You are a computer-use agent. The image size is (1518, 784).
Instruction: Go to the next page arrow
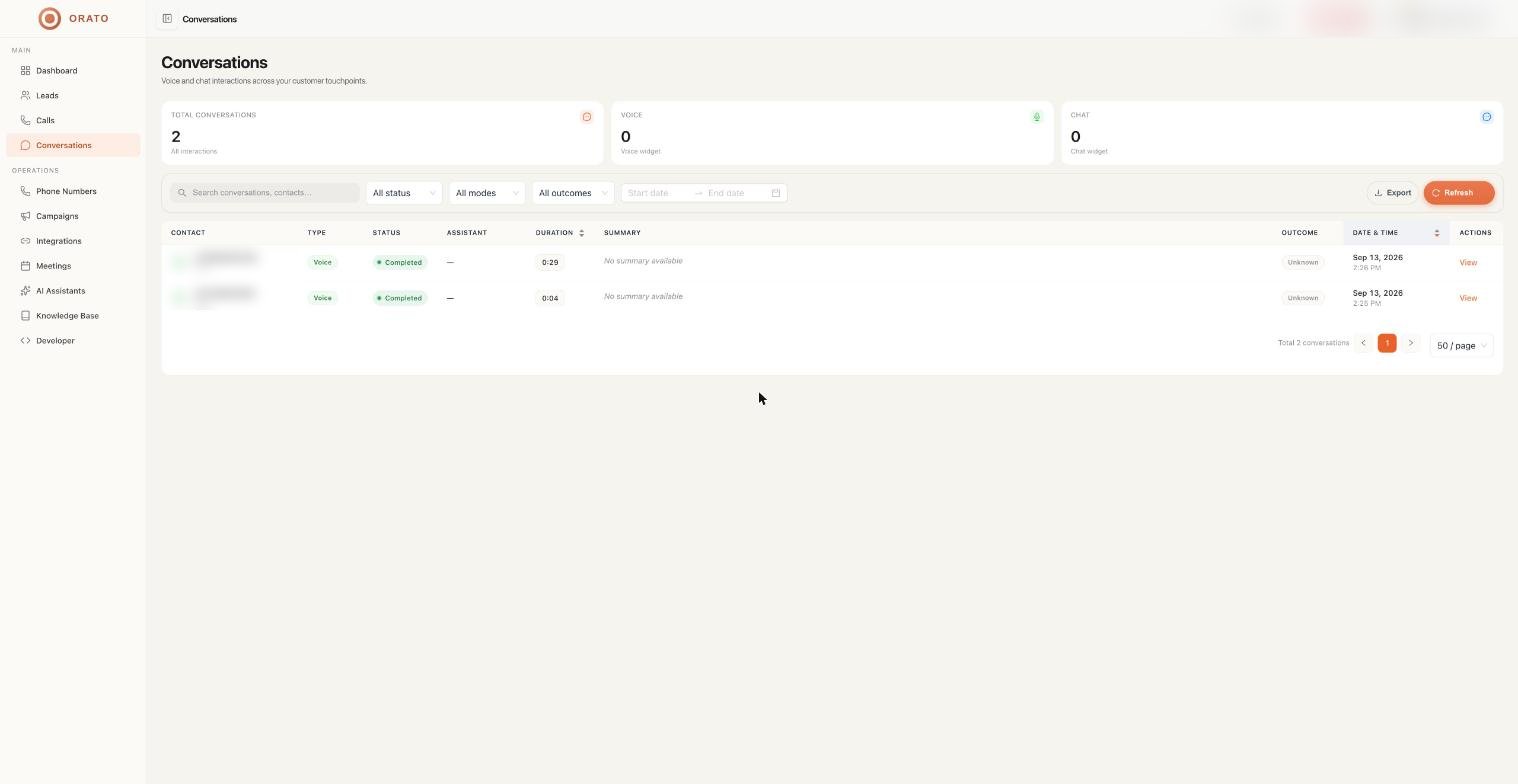click(1411, 343)
